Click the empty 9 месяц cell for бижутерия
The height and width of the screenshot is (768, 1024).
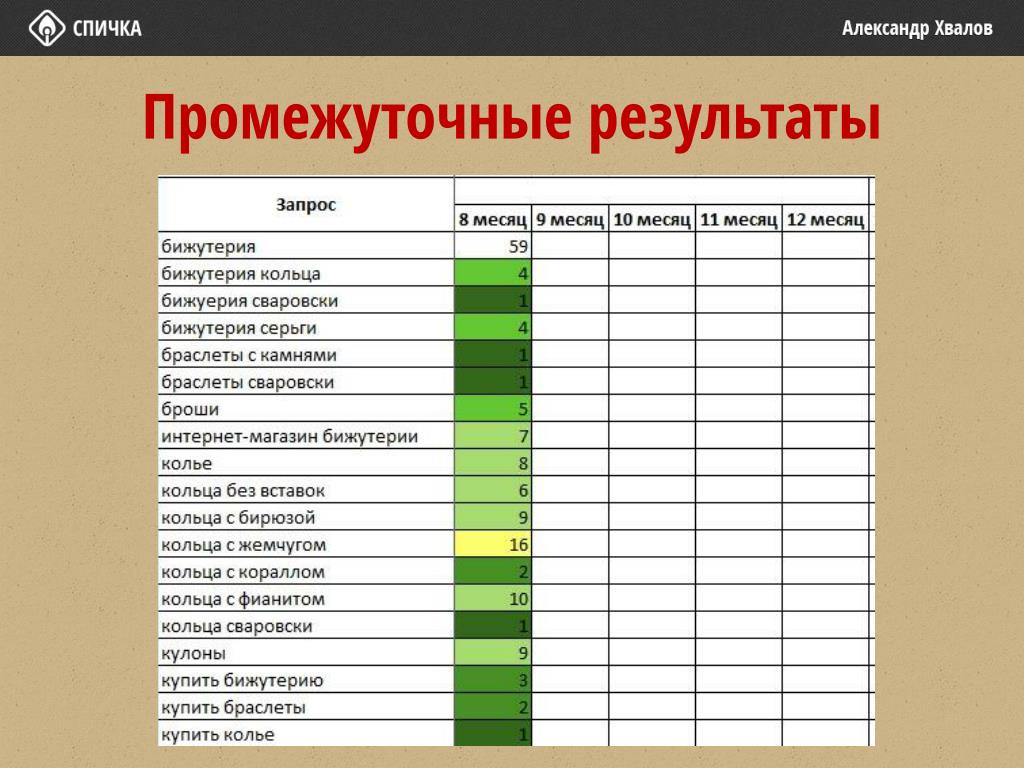pos(571,246)
